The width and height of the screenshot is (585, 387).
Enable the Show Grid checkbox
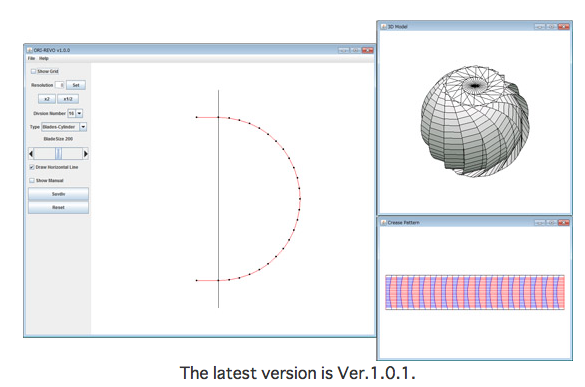33,71
